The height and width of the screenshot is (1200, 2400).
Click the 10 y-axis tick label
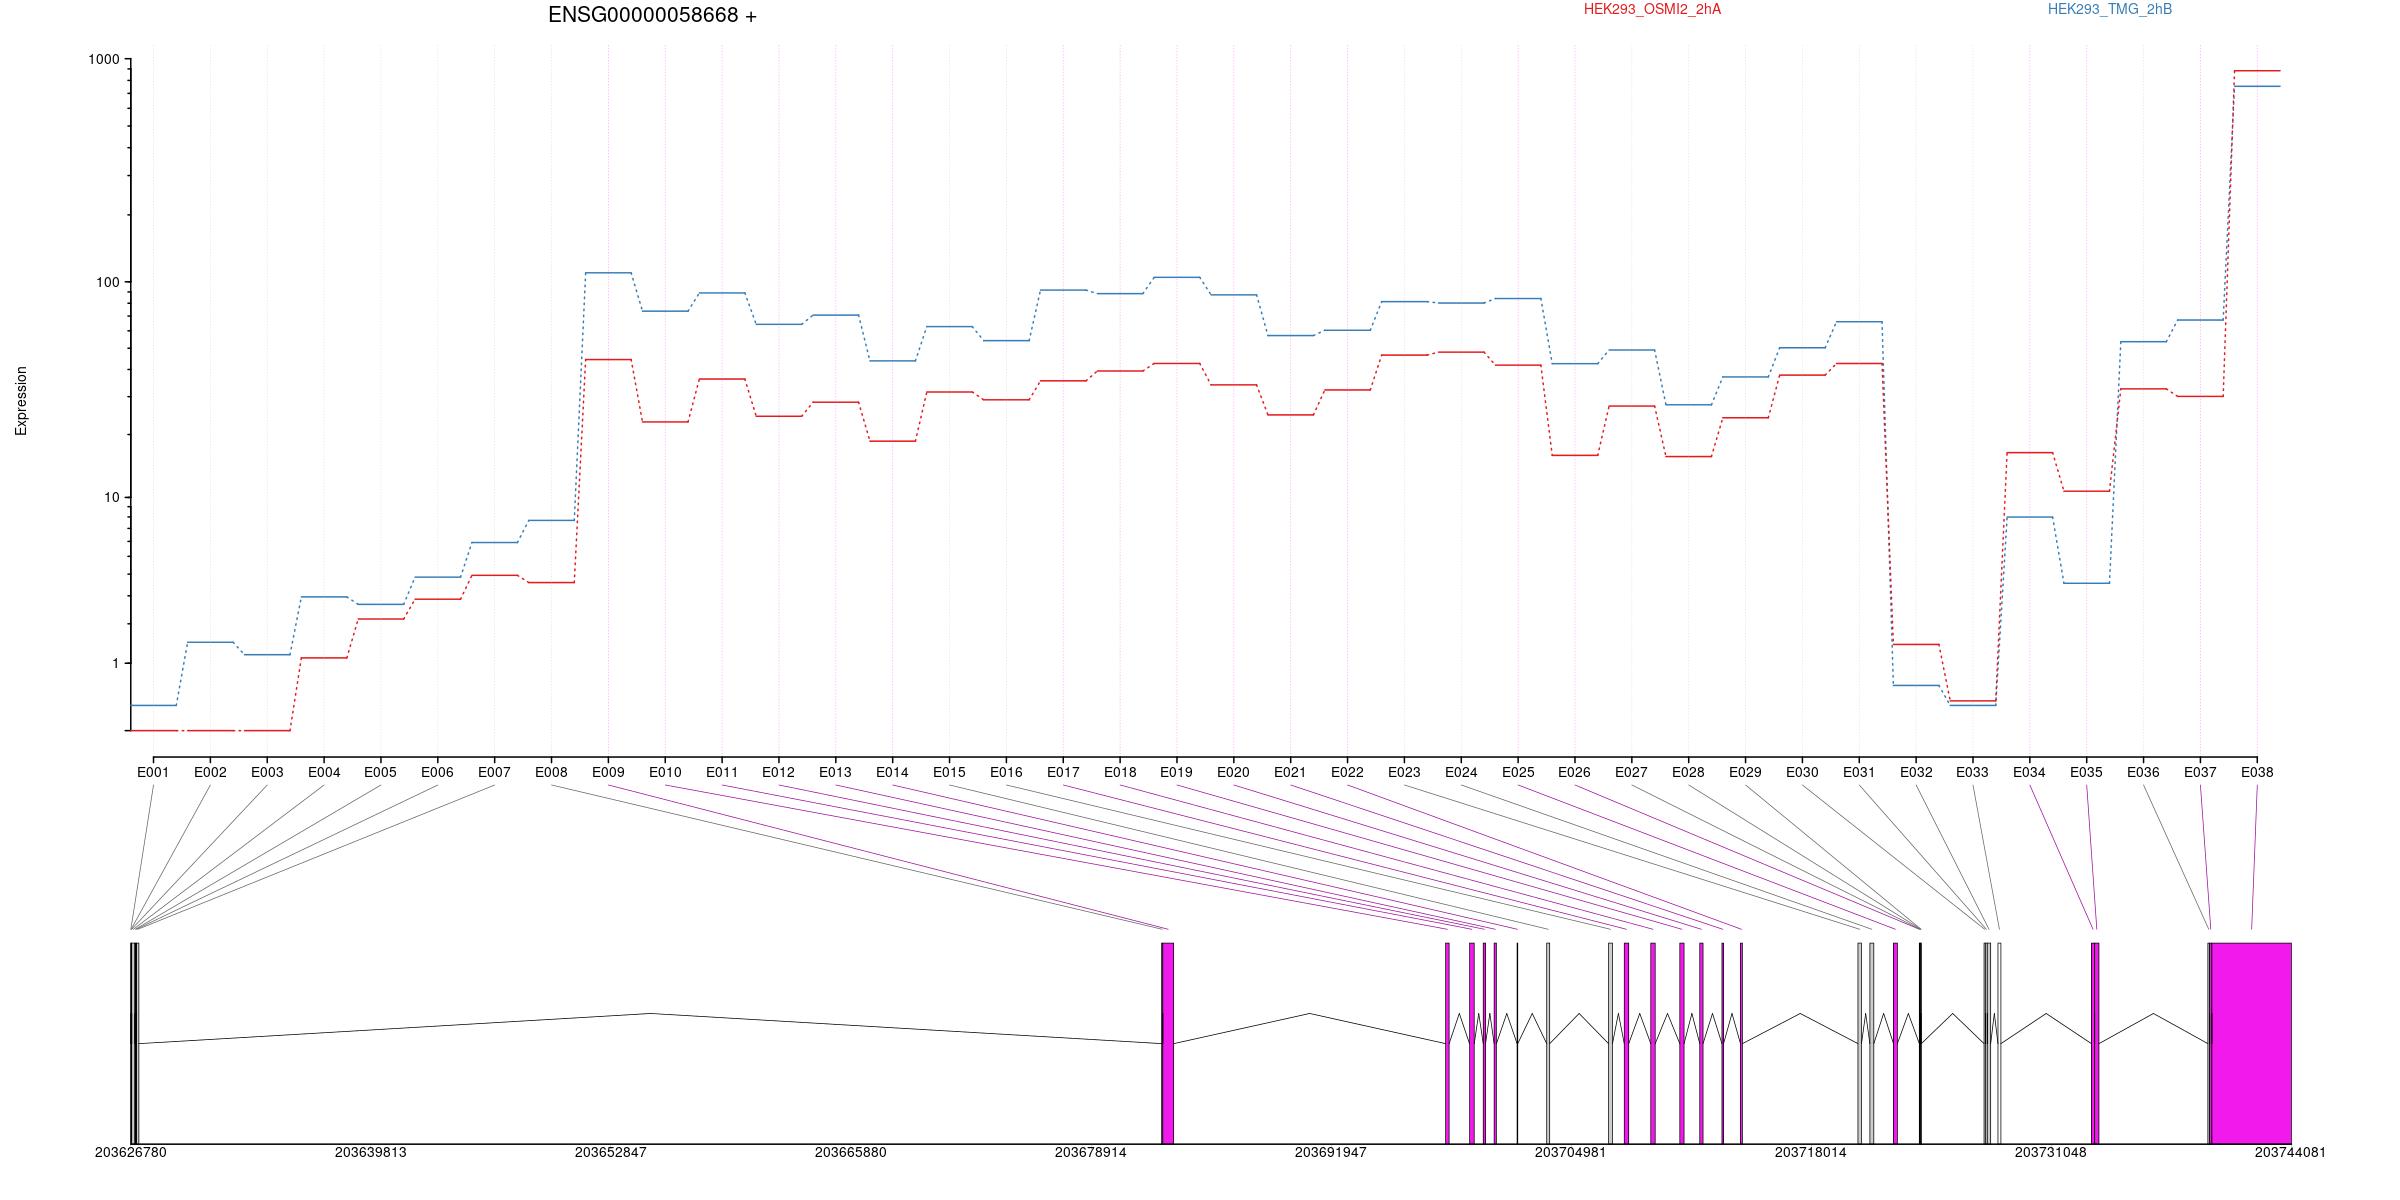click(112, 497)
